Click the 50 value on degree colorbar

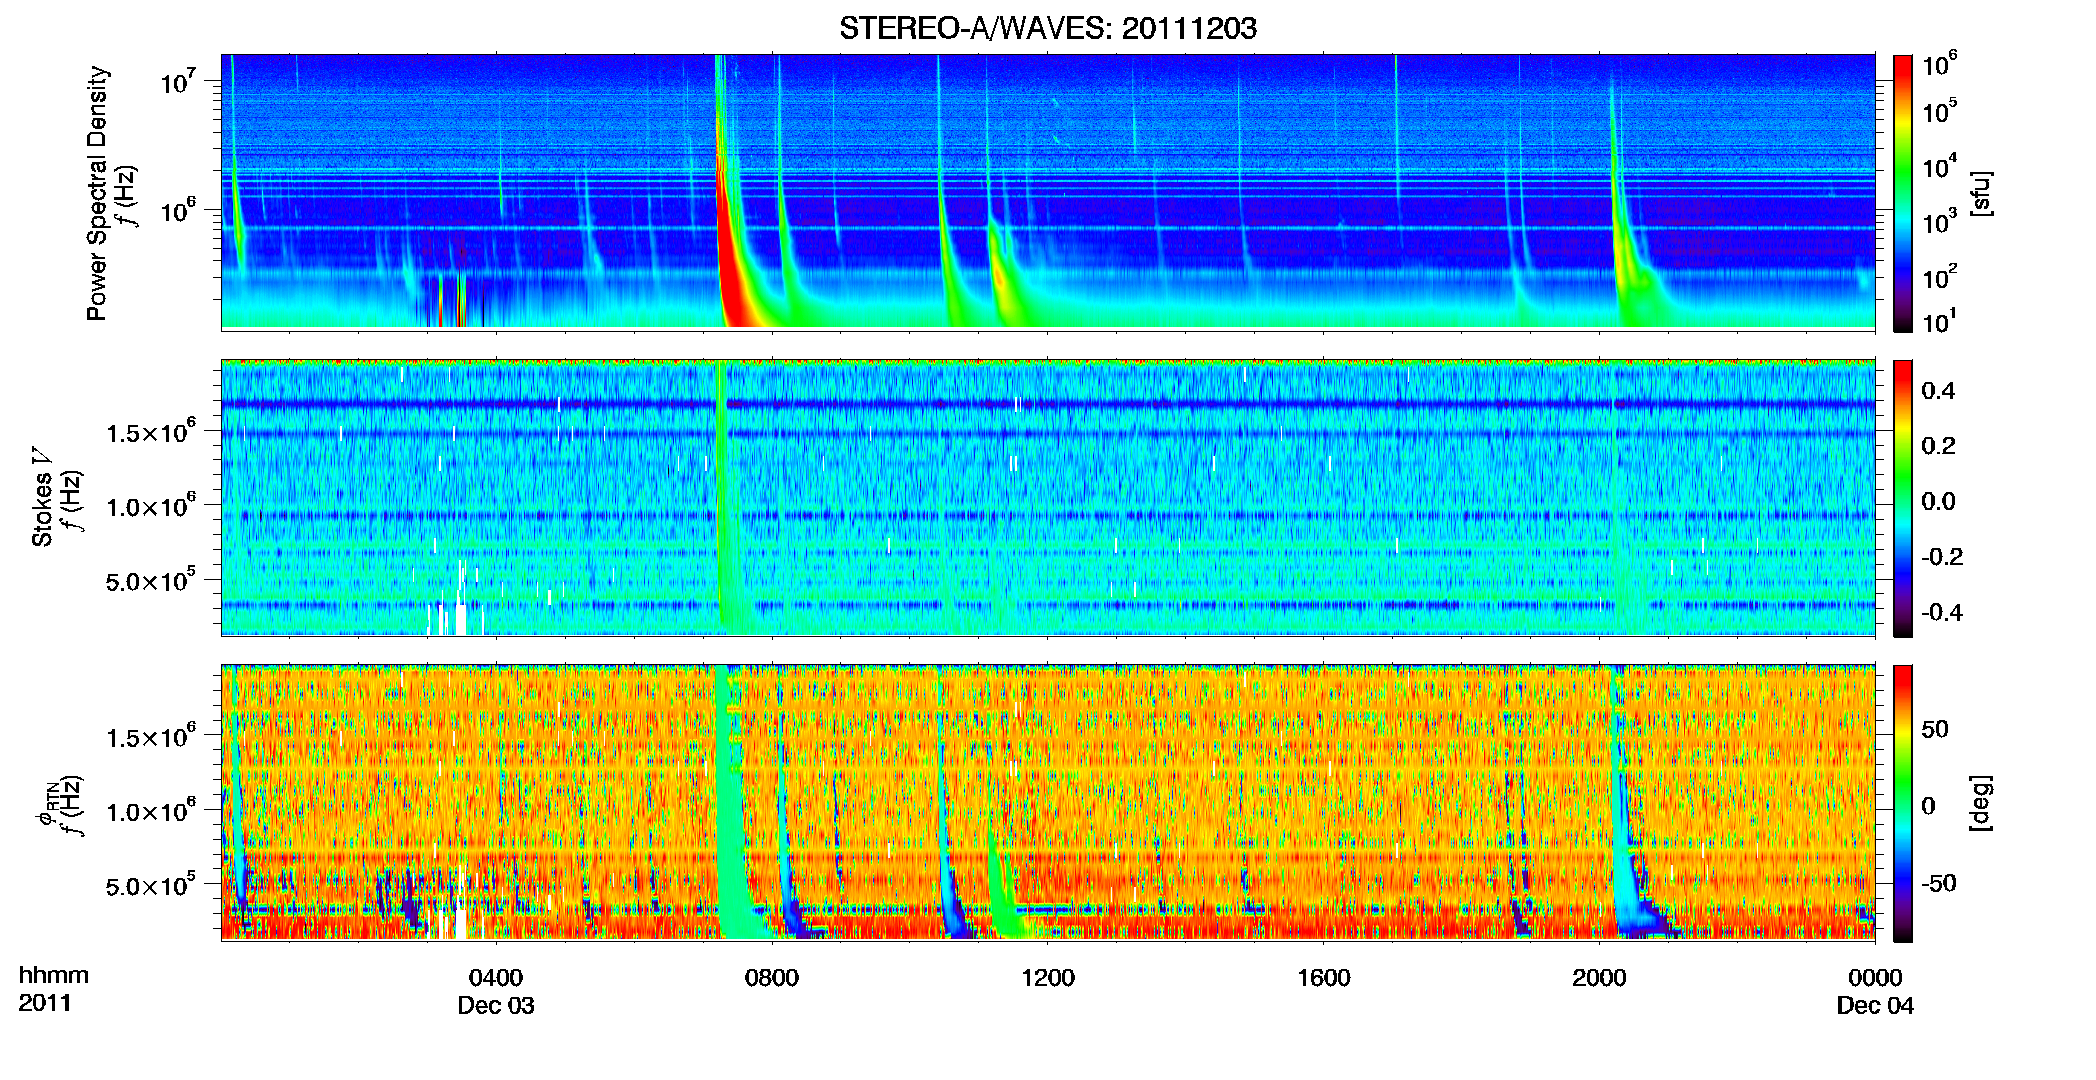(x=1935, y=729)
